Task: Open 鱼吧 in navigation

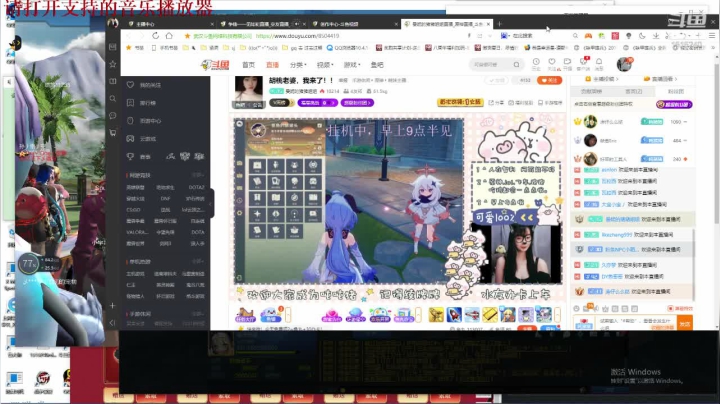Action: pyautogui.click(x=377, y=65)
